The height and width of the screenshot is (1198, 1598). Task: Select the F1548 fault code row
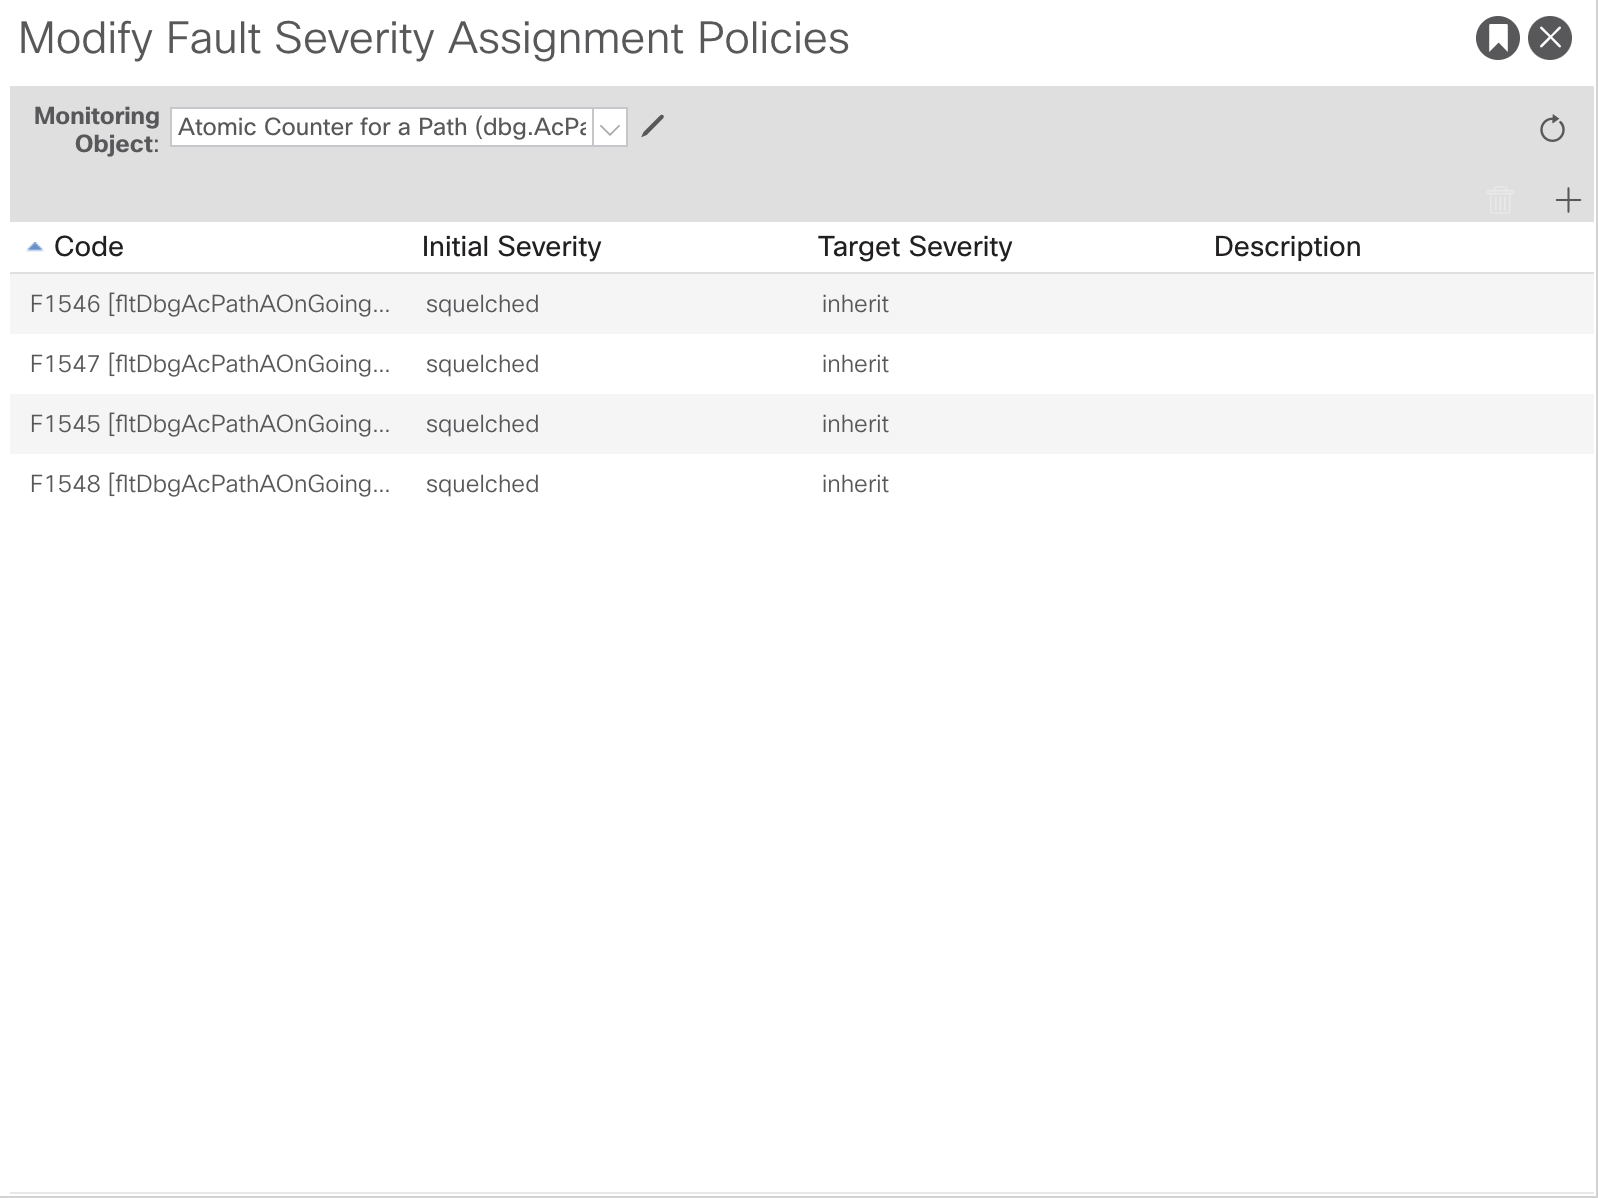(209, 484)
